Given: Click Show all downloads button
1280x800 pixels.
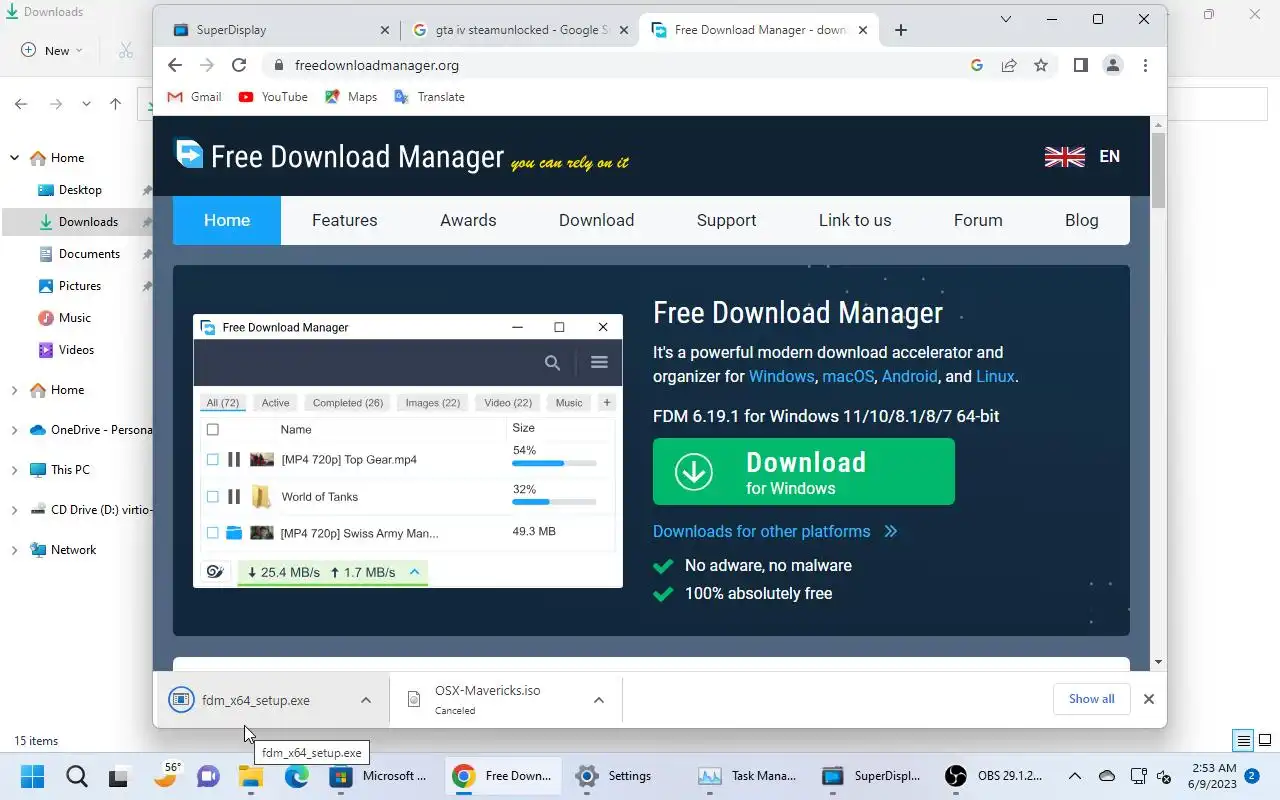Looking at the screenshot, I should 1091,699.
